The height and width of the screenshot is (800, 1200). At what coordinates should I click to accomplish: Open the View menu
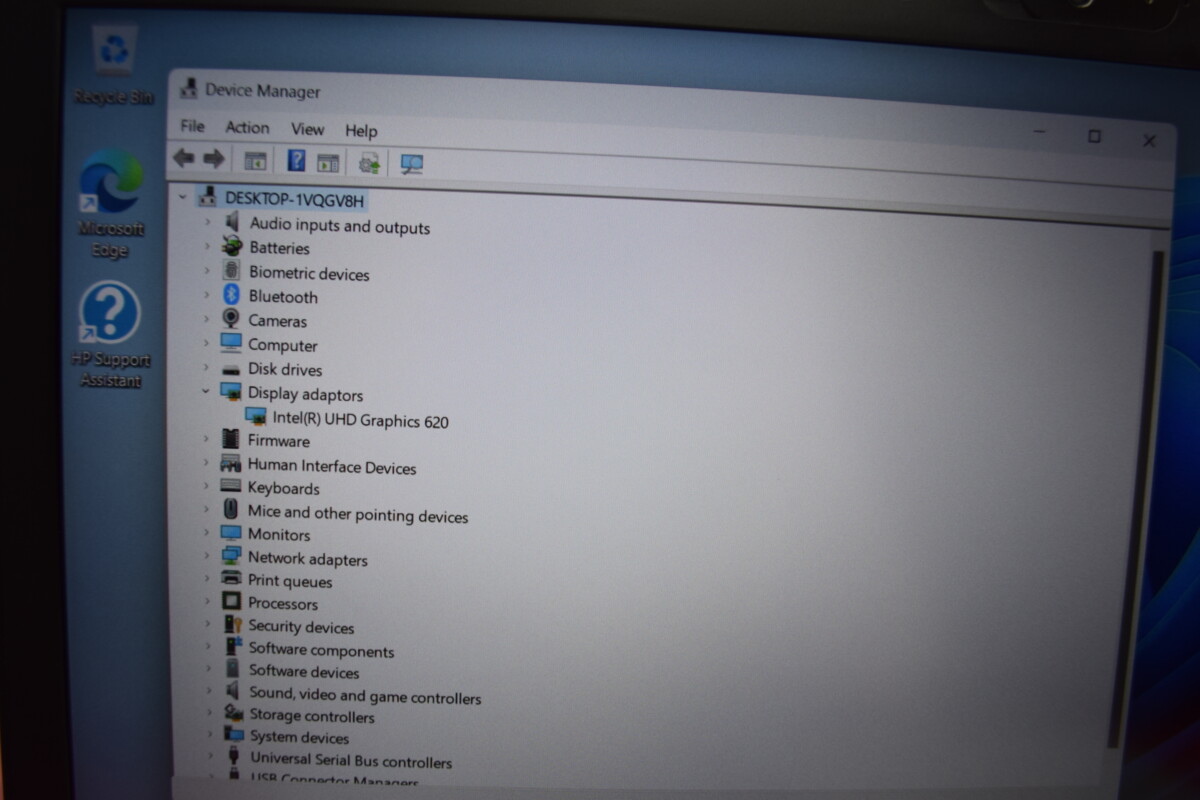pos(307,129)
